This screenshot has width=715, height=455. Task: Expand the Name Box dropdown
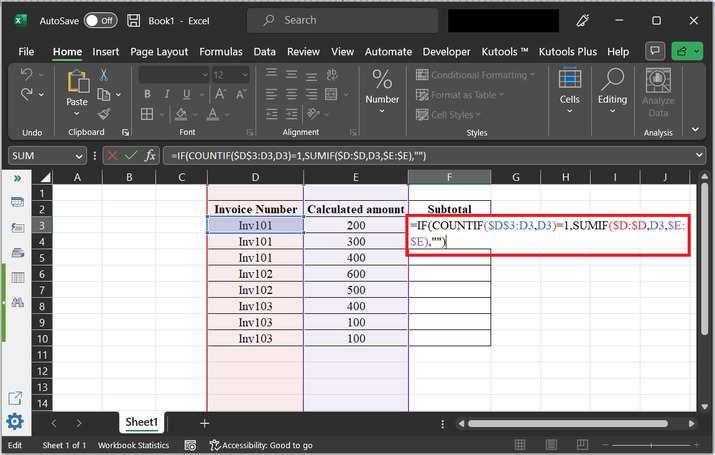(x=80, y=156)
